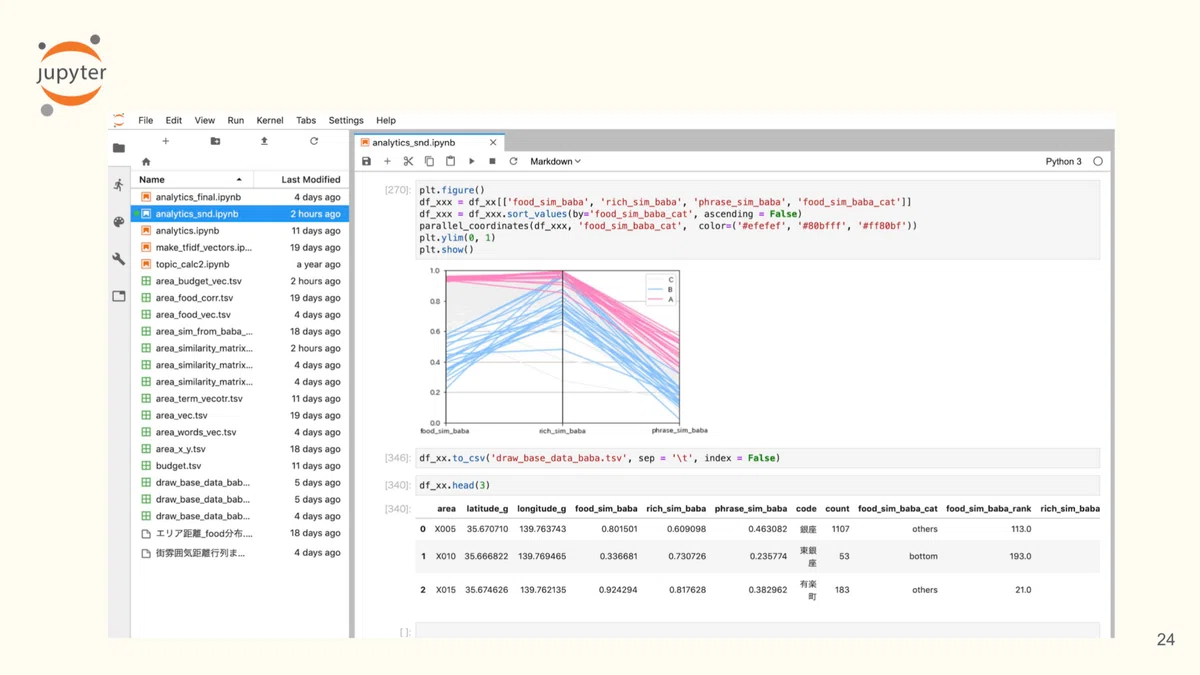Select area_term_vecotr.tsv file
The height and width of the screenshot is (675, 1200).
pyautogui.click(x=240, y=398)
